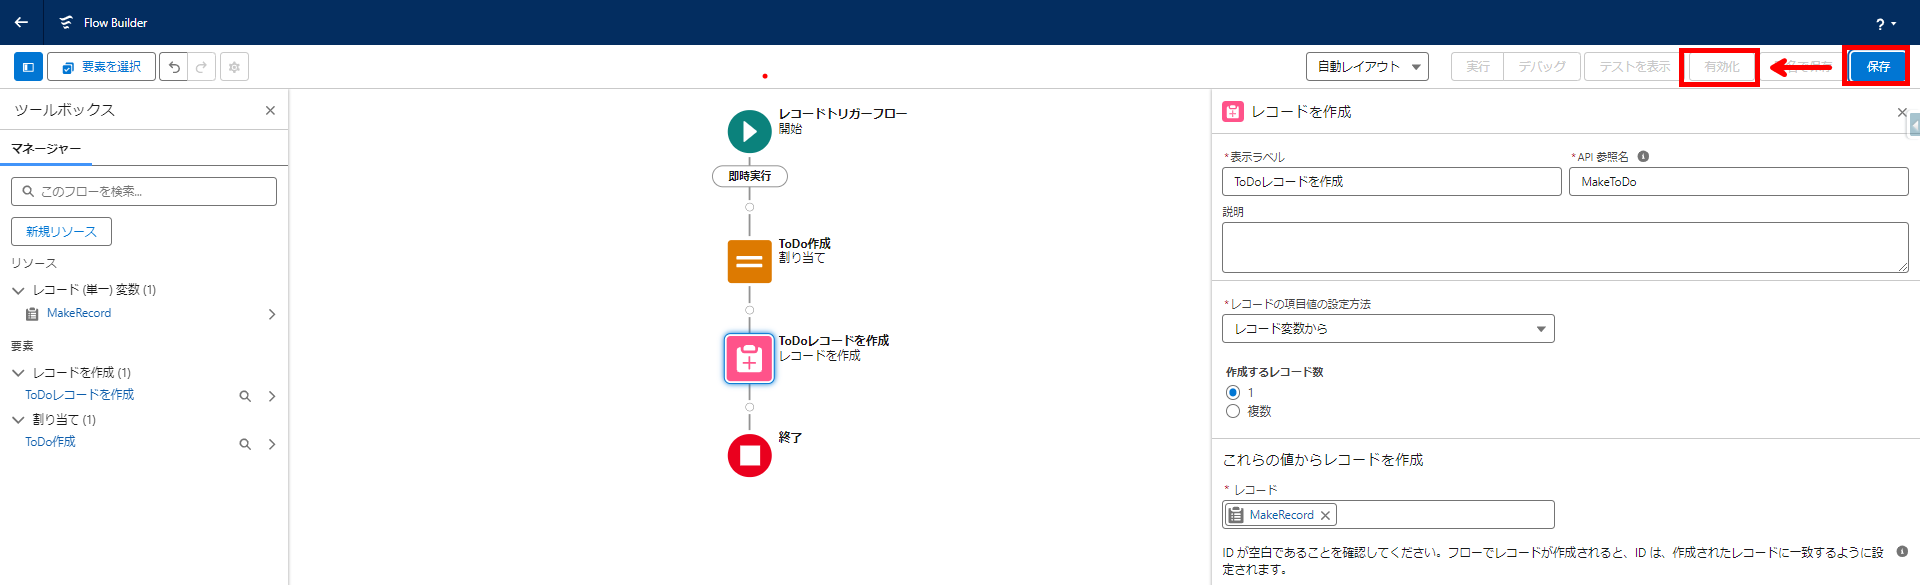Click the back arrow in Flow Builder header

point(21,22)
